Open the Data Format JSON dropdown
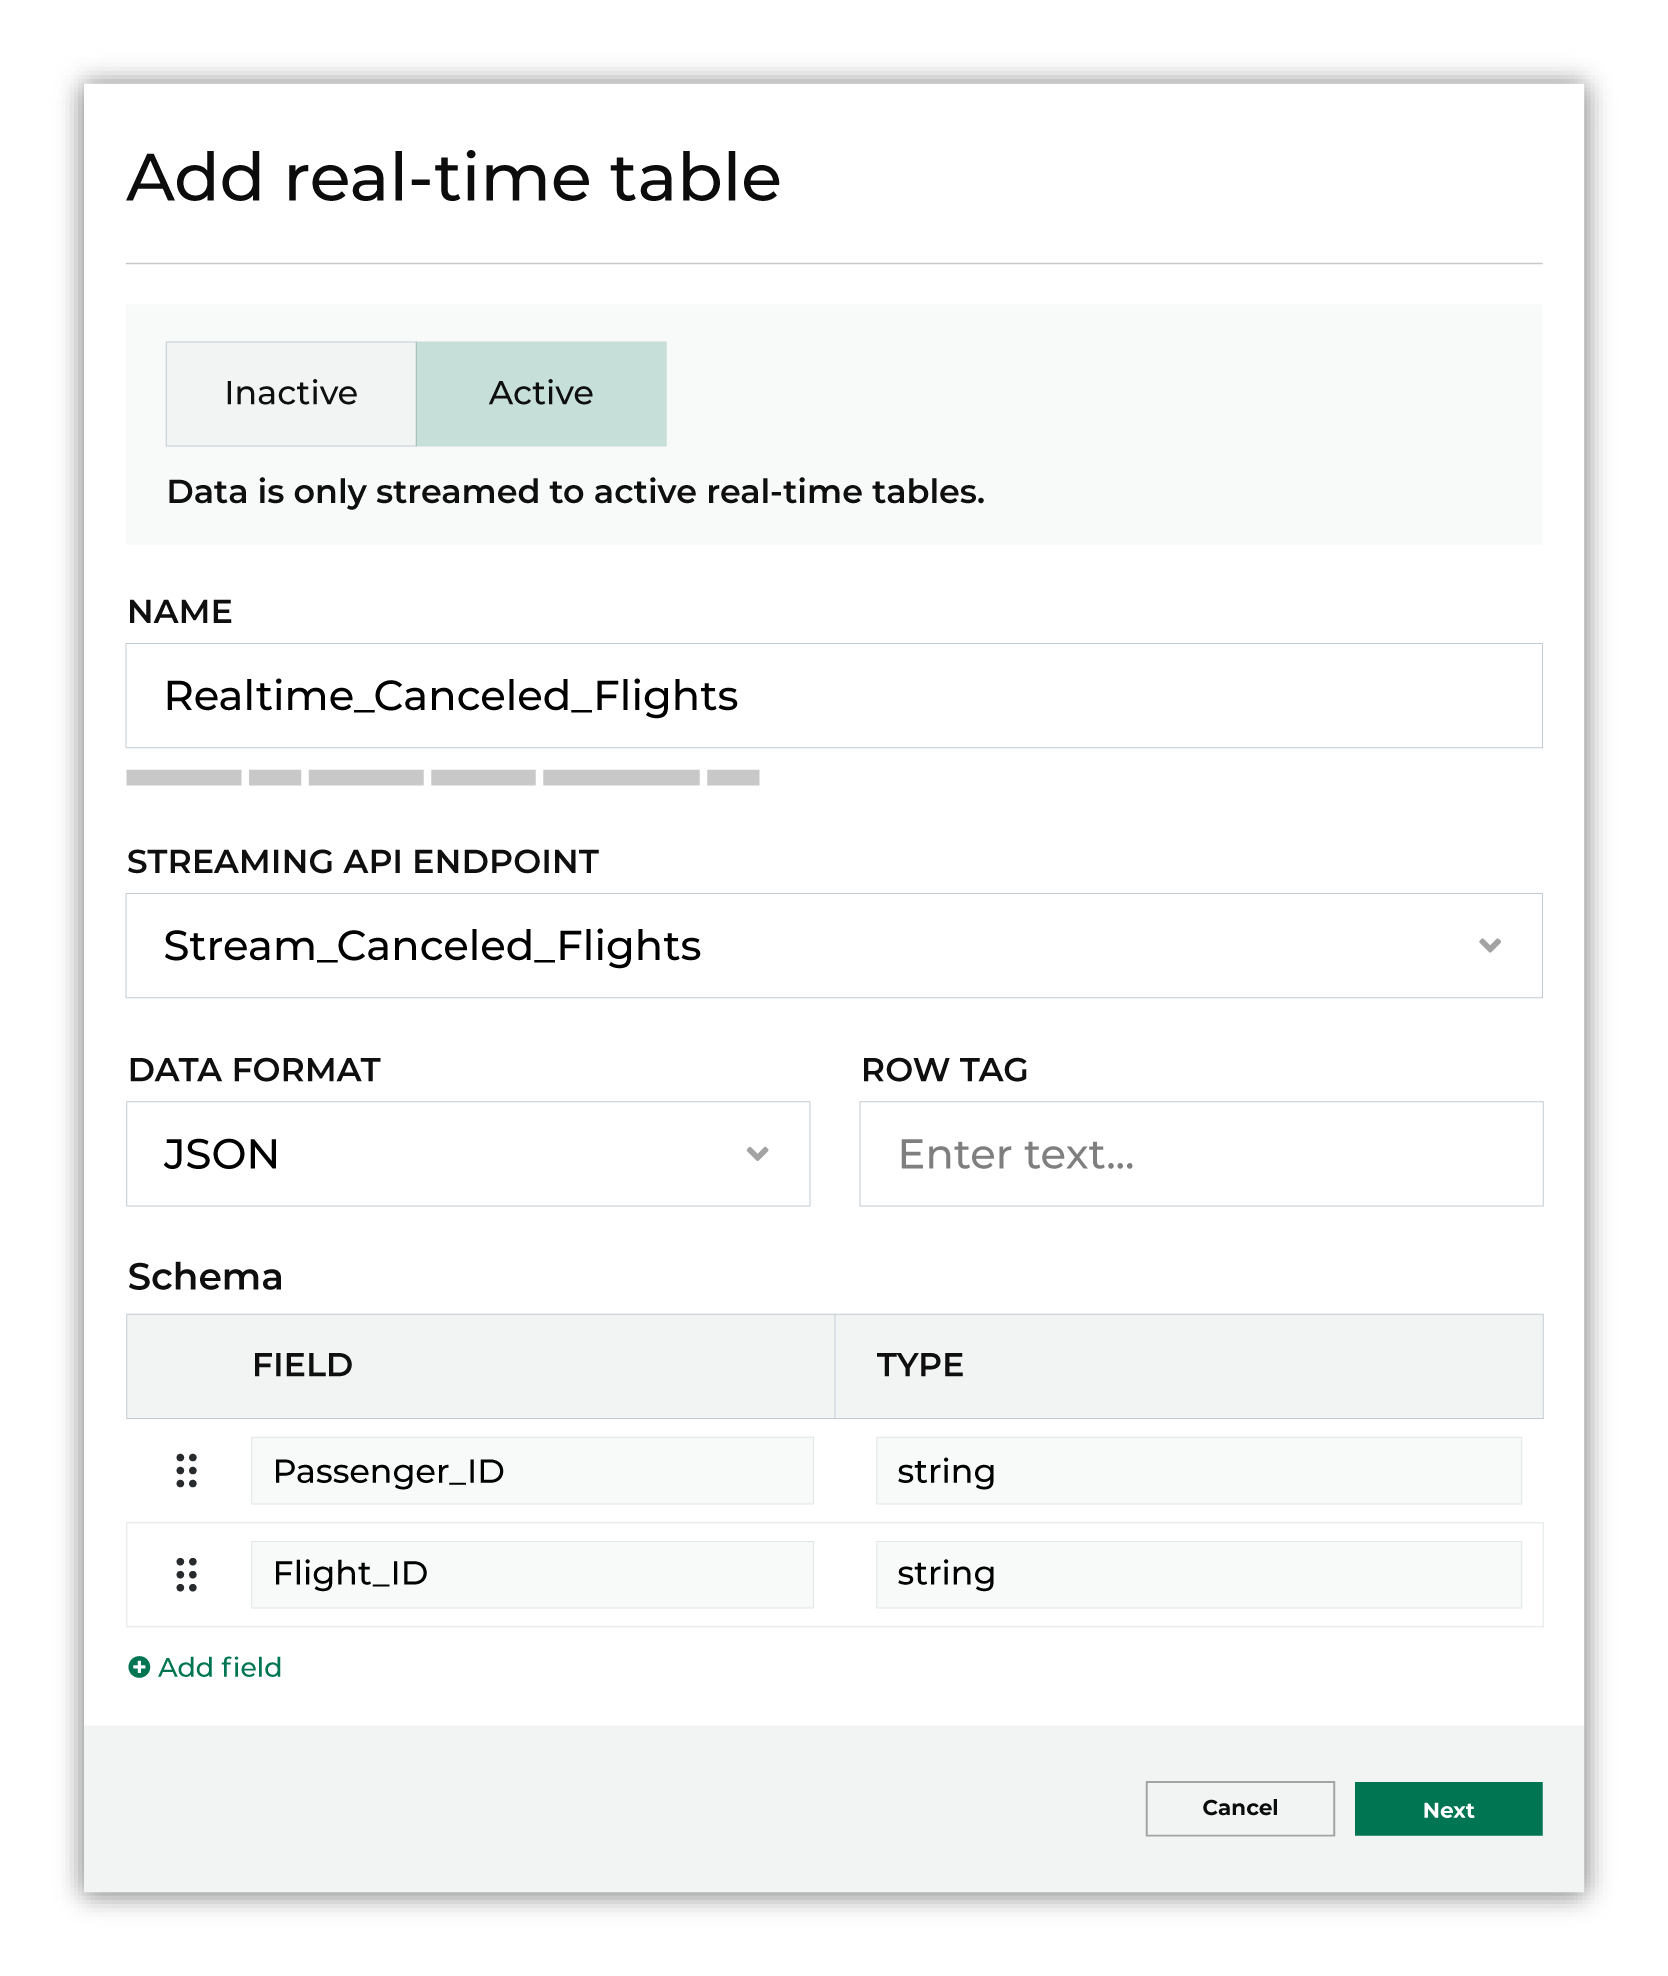This screenshot has height=1976, width=1668. (468, 1154)
